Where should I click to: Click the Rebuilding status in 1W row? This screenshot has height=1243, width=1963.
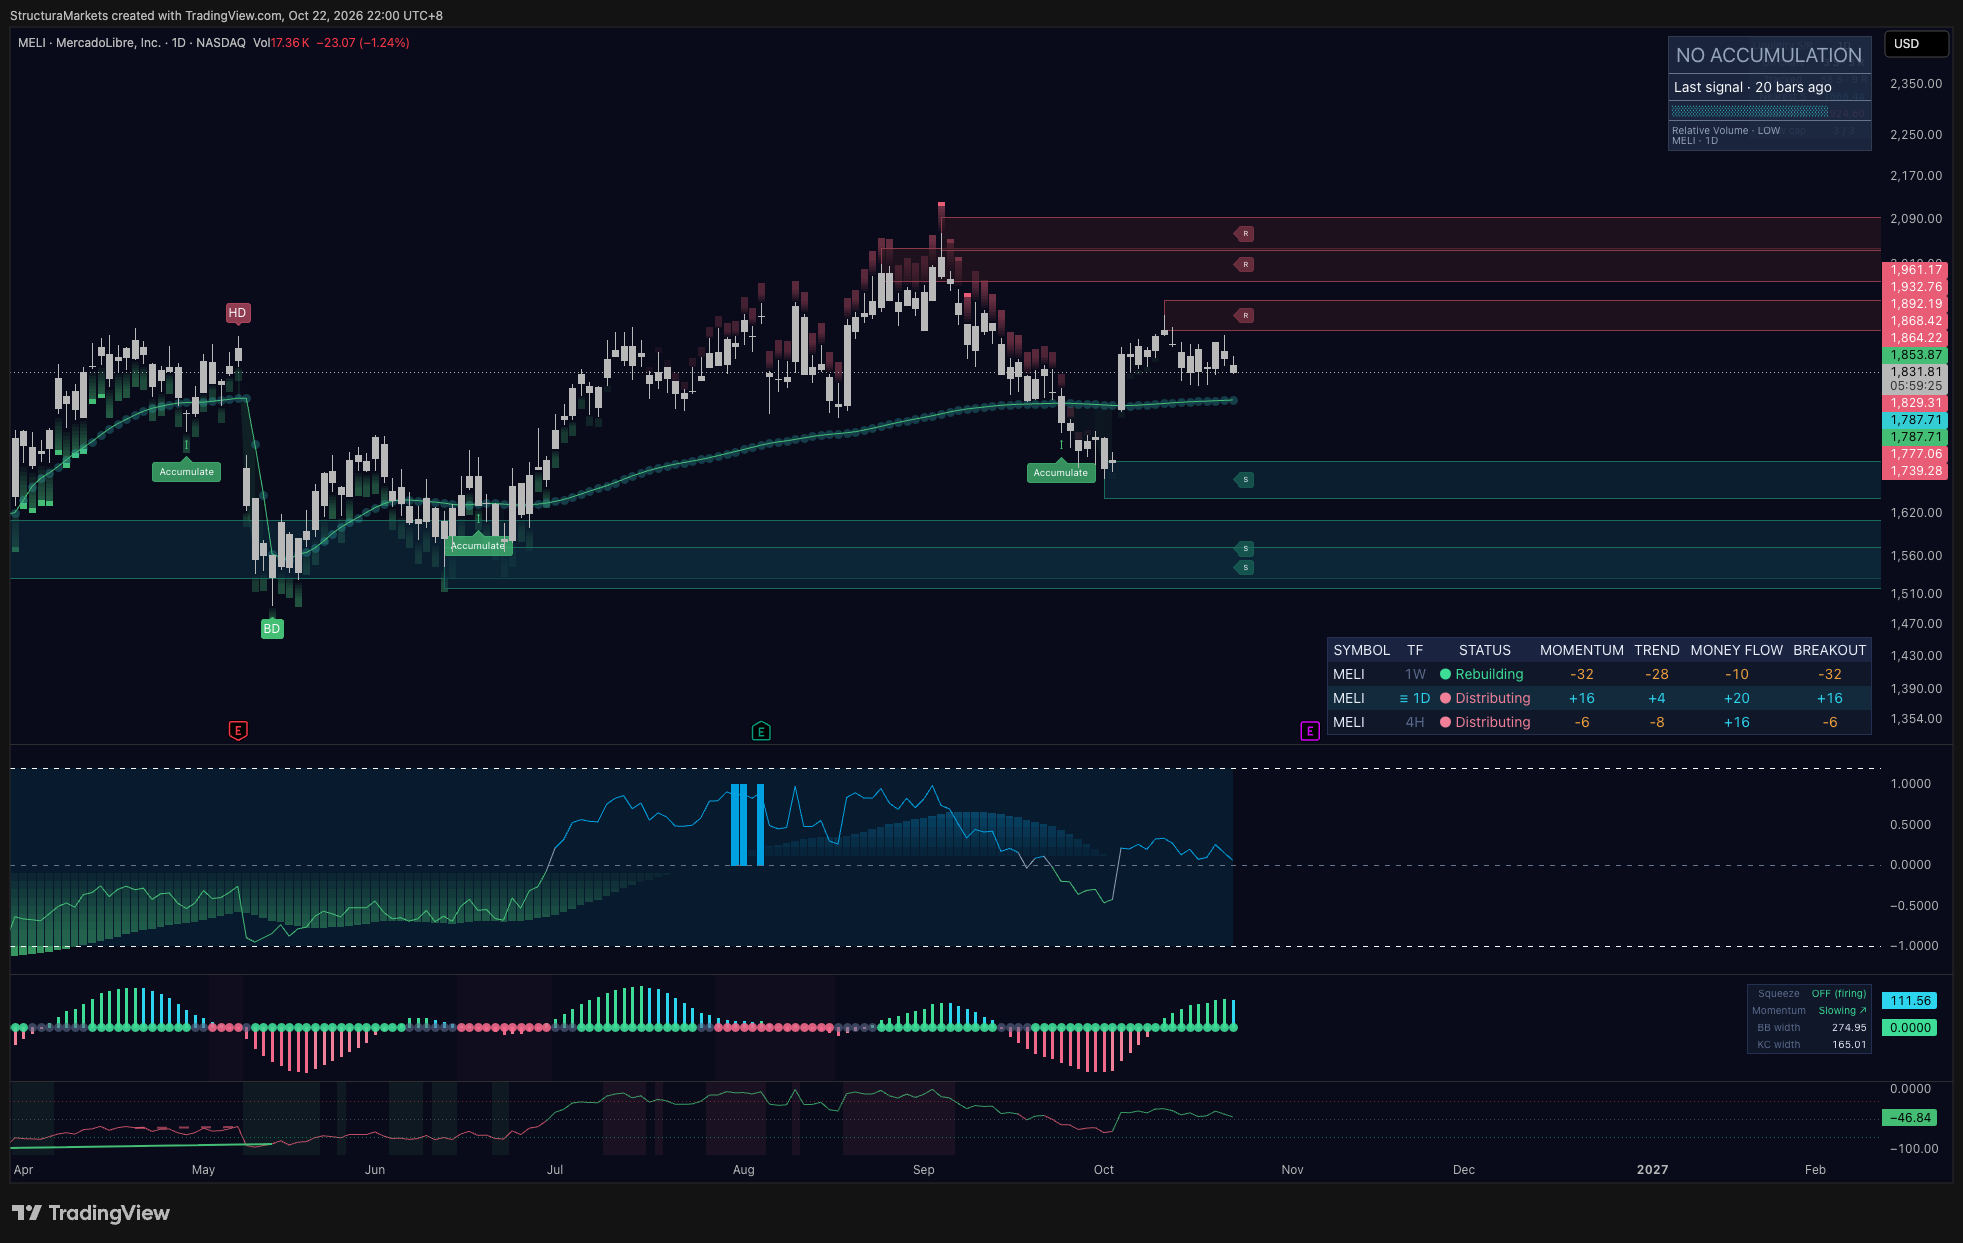pyautogui.click(x=1489, y=674)
